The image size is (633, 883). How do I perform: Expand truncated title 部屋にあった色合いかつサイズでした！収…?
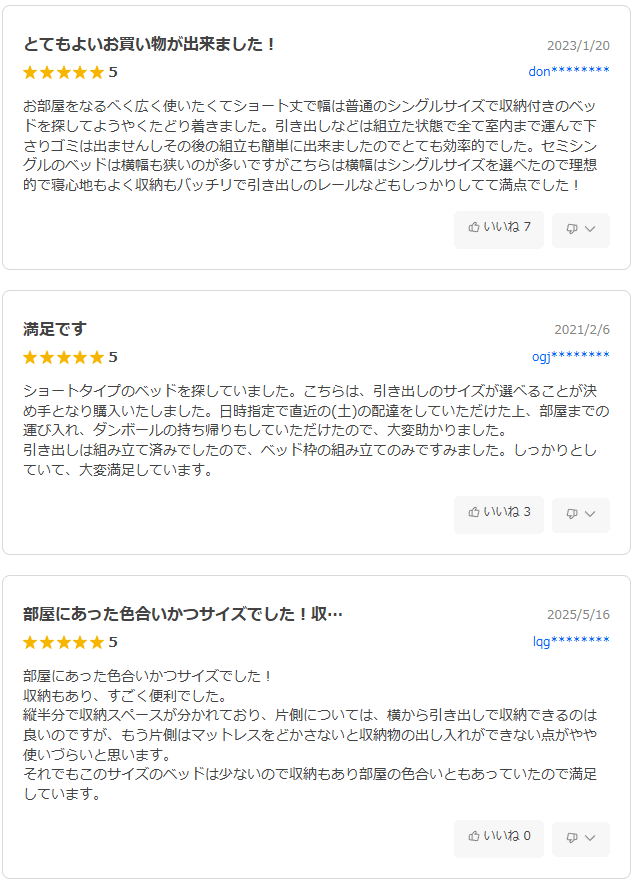[183, 614]
